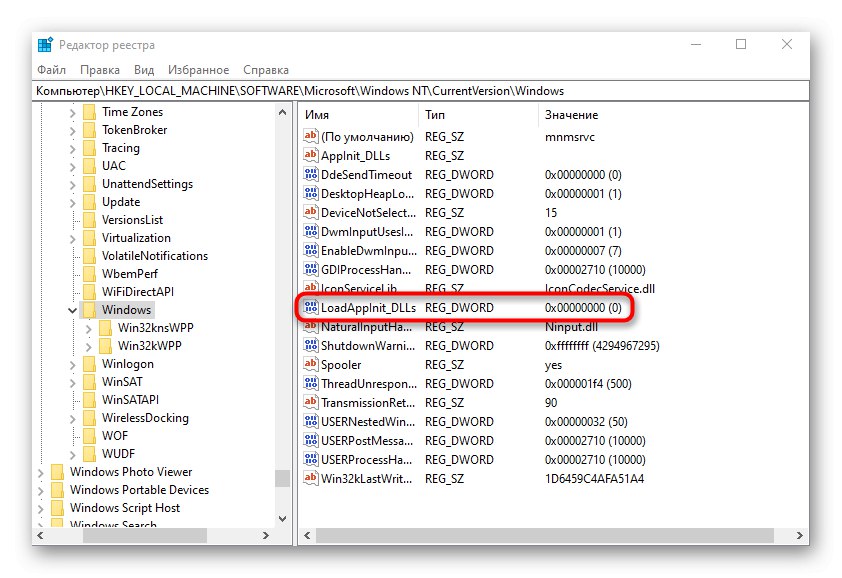The width and height of the screenshot is (842, 578).
Task: Select the EnableDwmInpu... value name
Action: 369,251
